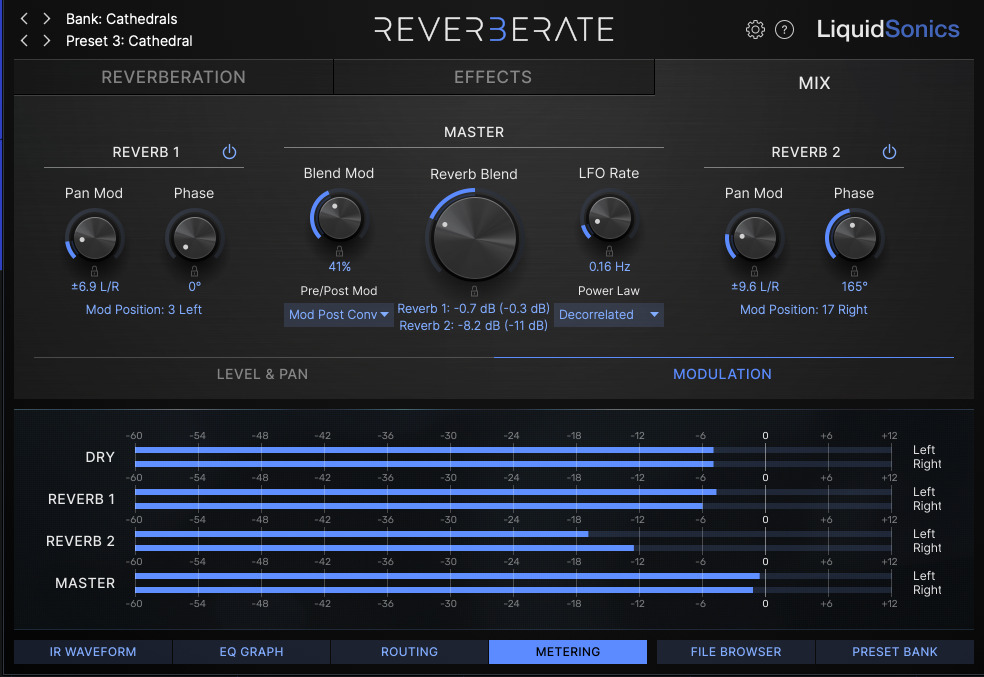This screenshot has height=677, width=984.
Task: Show the IR WAVEFORM view
Action: (93, 652)
